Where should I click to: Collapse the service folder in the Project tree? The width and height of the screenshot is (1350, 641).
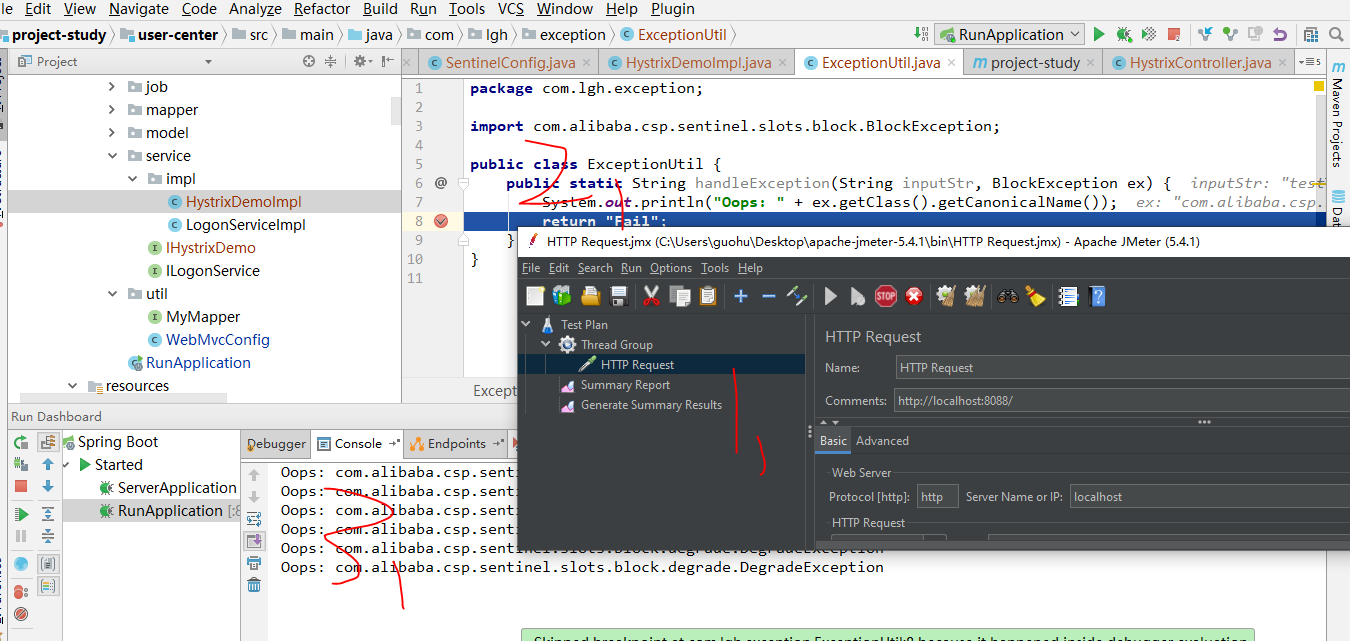coord(112,156)
